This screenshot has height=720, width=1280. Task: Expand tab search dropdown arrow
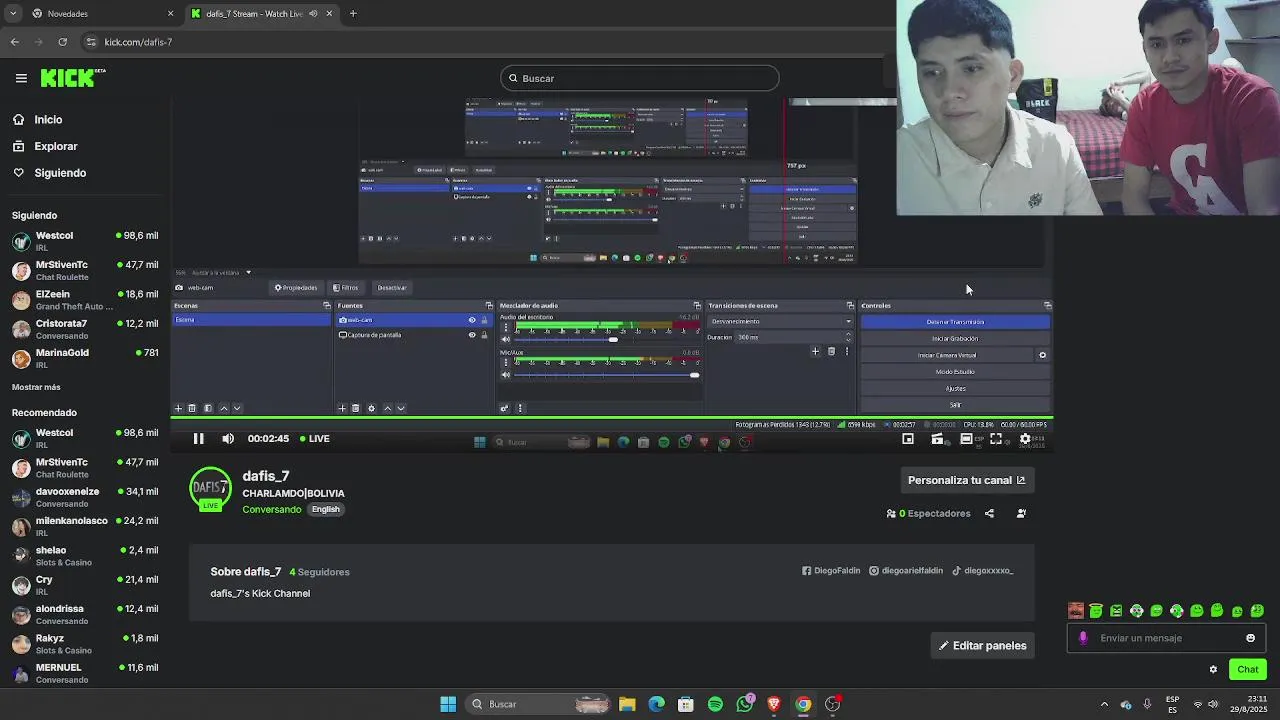[x=12, y=14]
